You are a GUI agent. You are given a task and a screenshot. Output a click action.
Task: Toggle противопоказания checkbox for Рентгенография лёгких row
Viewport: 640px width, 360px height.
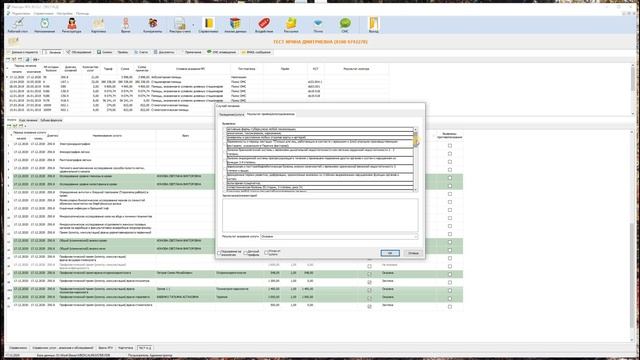tap(450, 162)
